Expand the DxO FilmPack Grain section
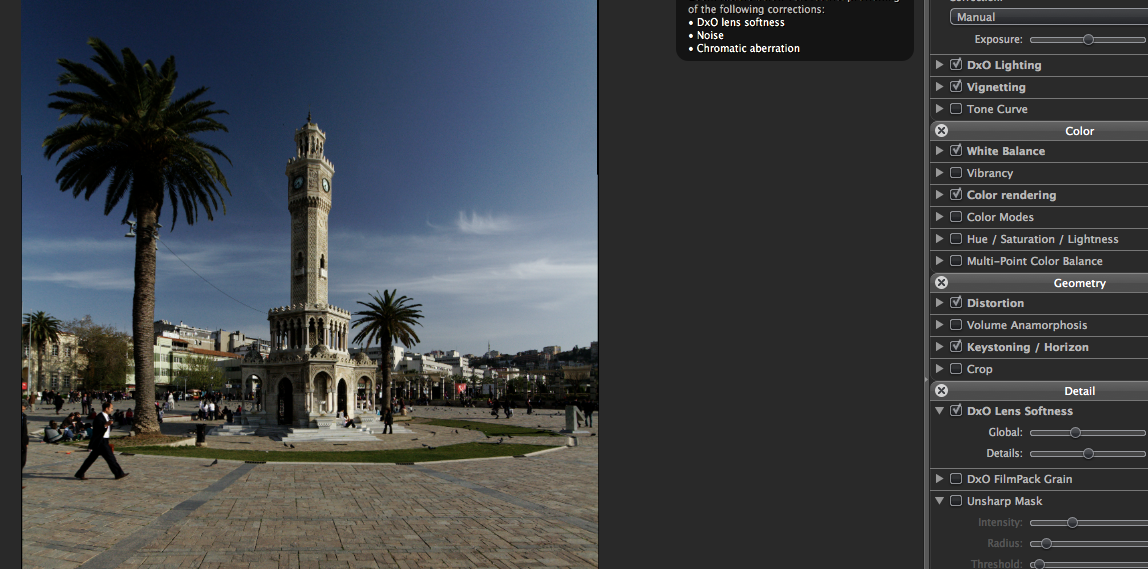This screenshot has width=1148, height=569. coord(939,479)
